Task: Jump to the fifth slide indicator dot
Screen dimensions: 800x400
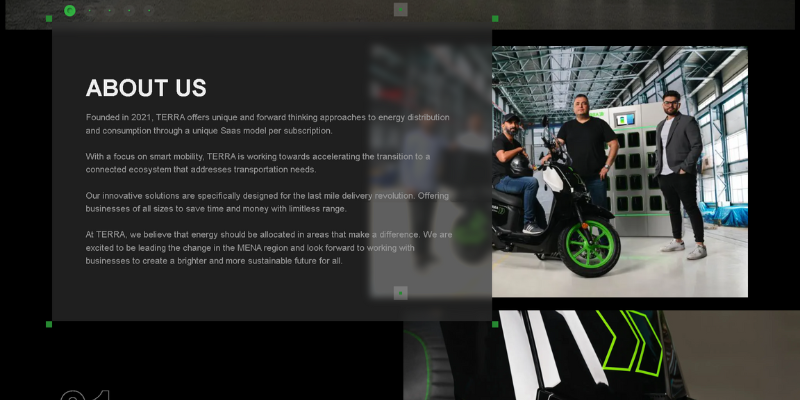Action: pyautogui.click(x=148, y=10)
